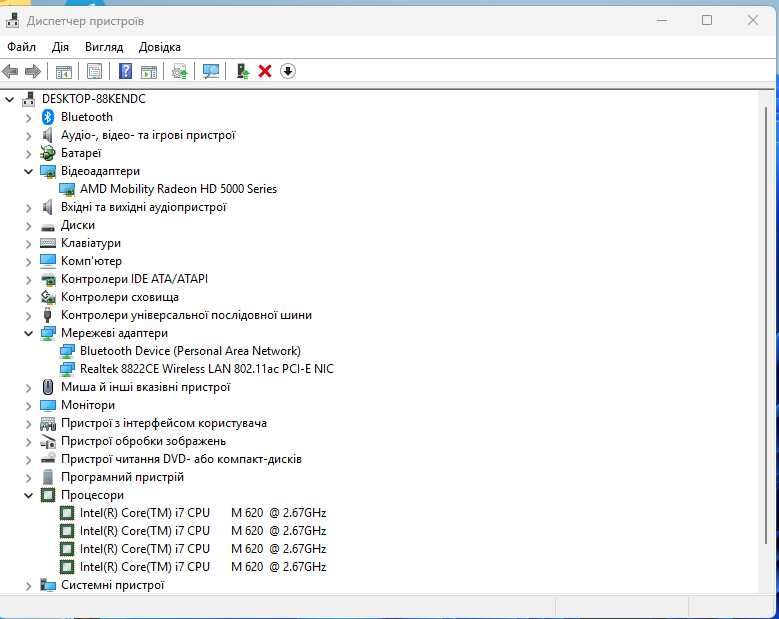Image resolution: width=779 pixels, height=619 pixels.
Task: Click the computer icon beside DESKTOP-88KENDC
Action: point(29,99)
